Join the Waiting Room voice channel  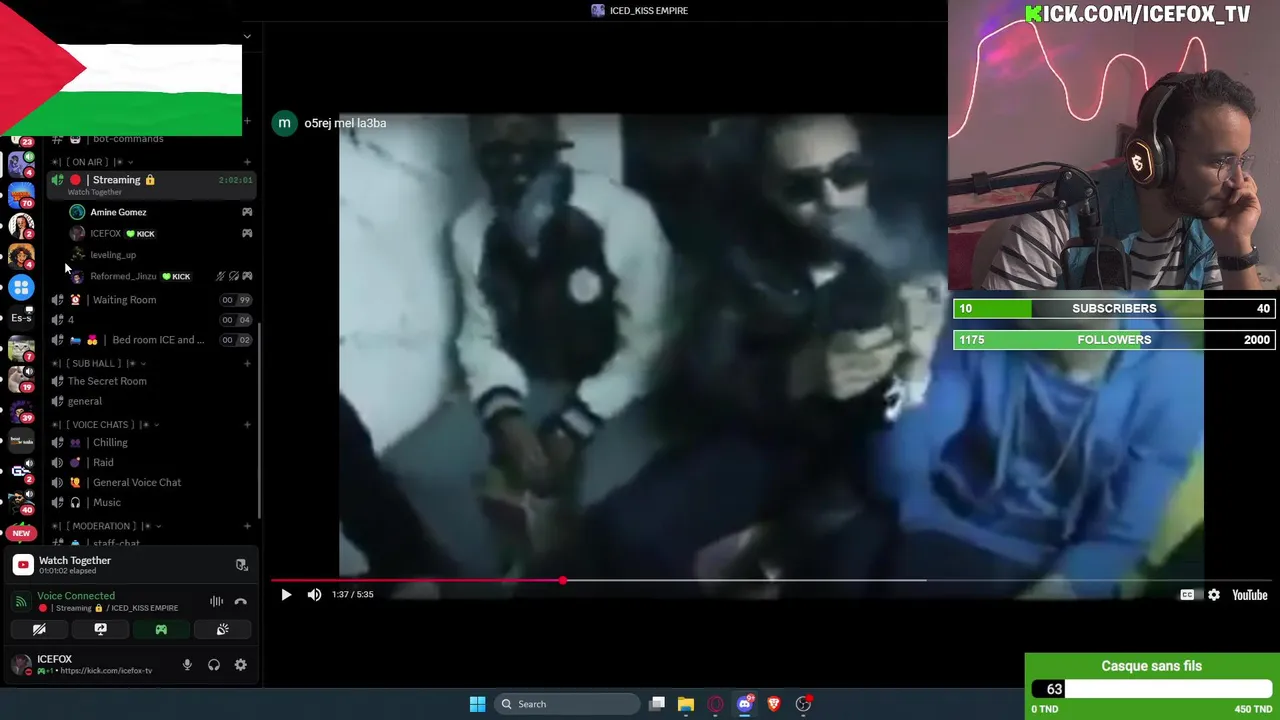(150, 300)
